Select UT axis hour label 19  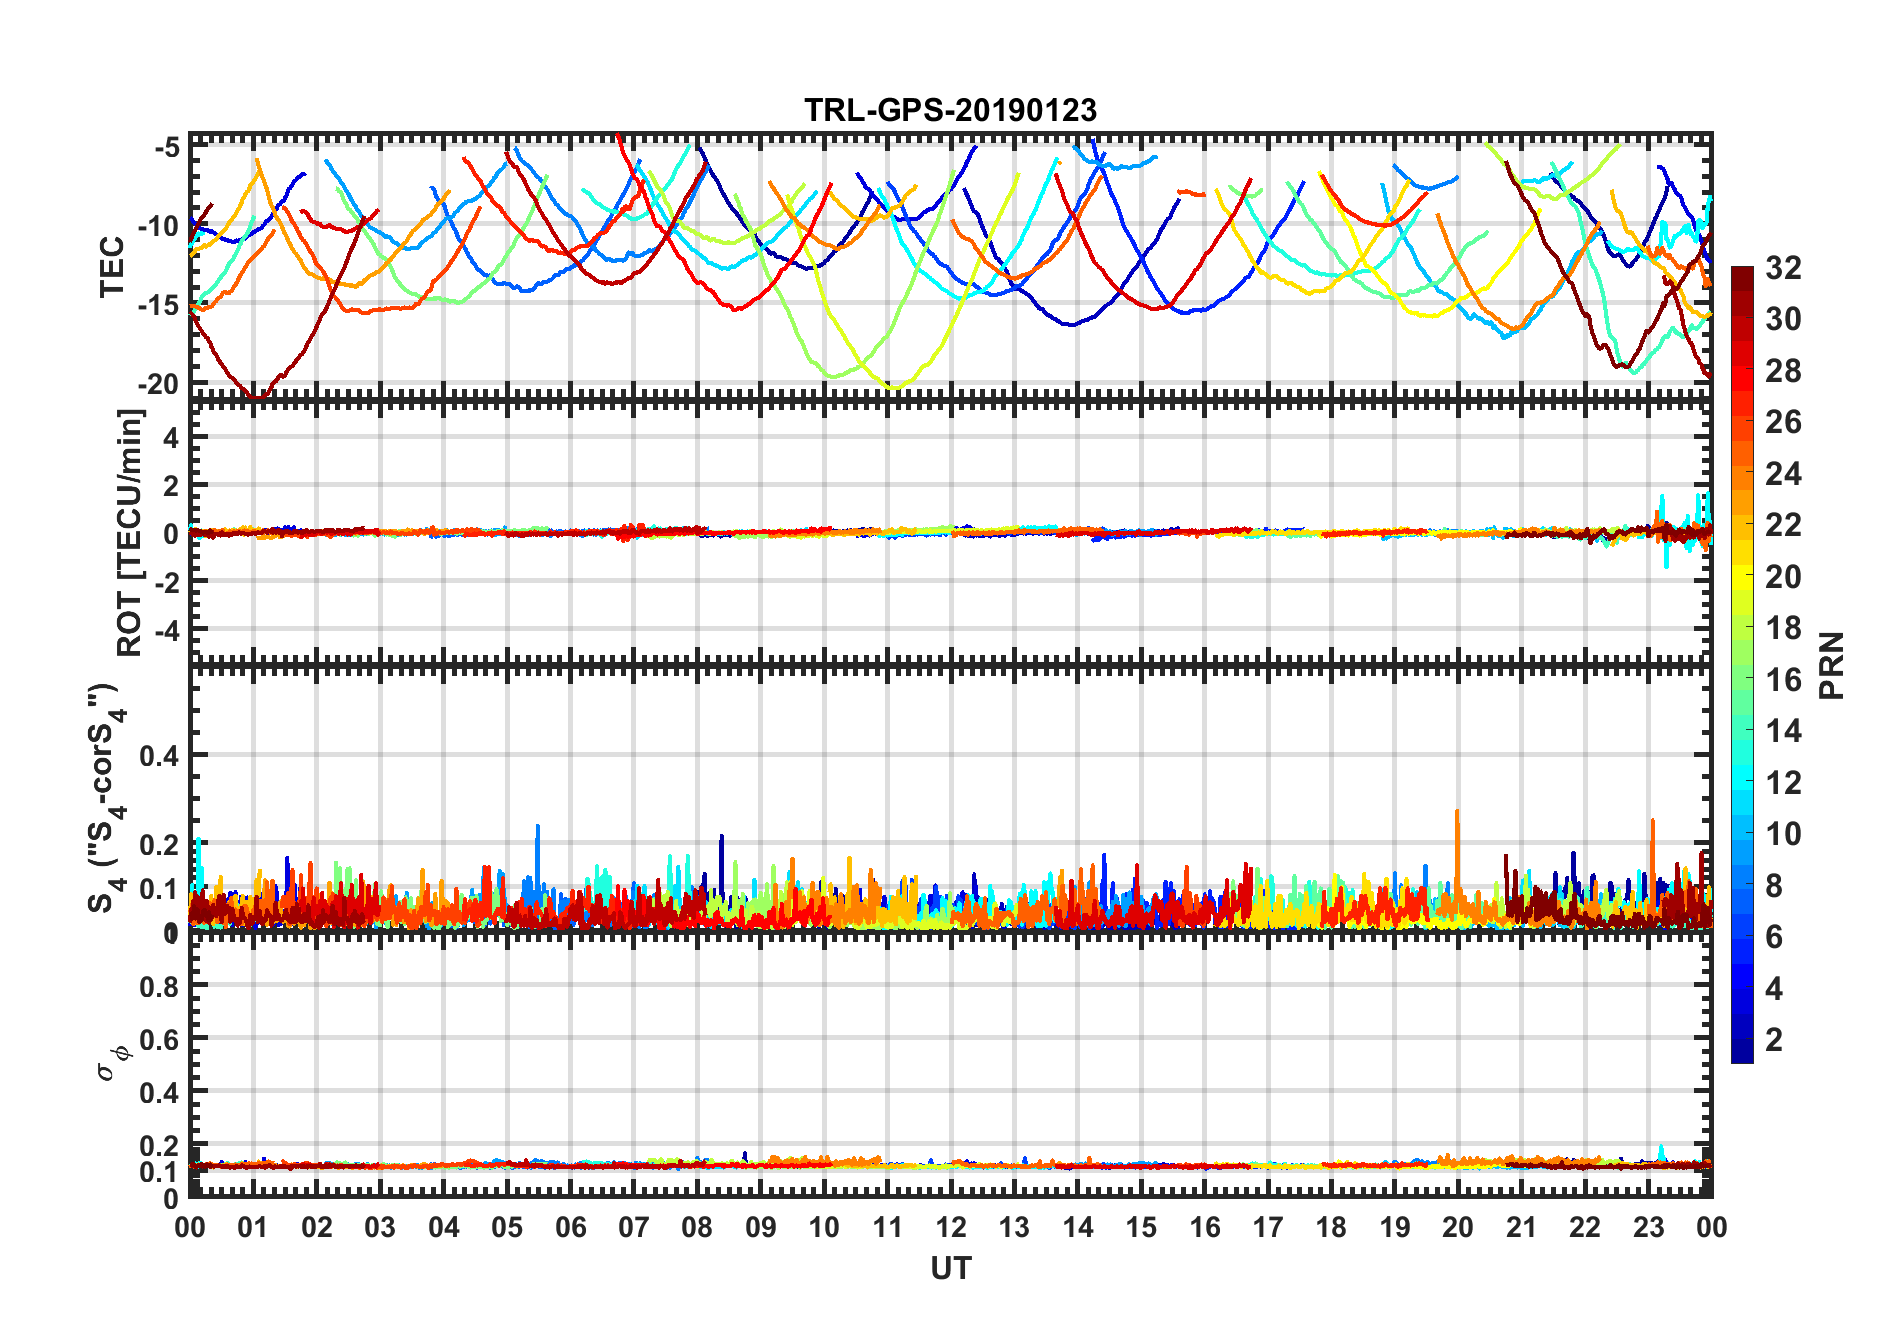point(1395,1227)
